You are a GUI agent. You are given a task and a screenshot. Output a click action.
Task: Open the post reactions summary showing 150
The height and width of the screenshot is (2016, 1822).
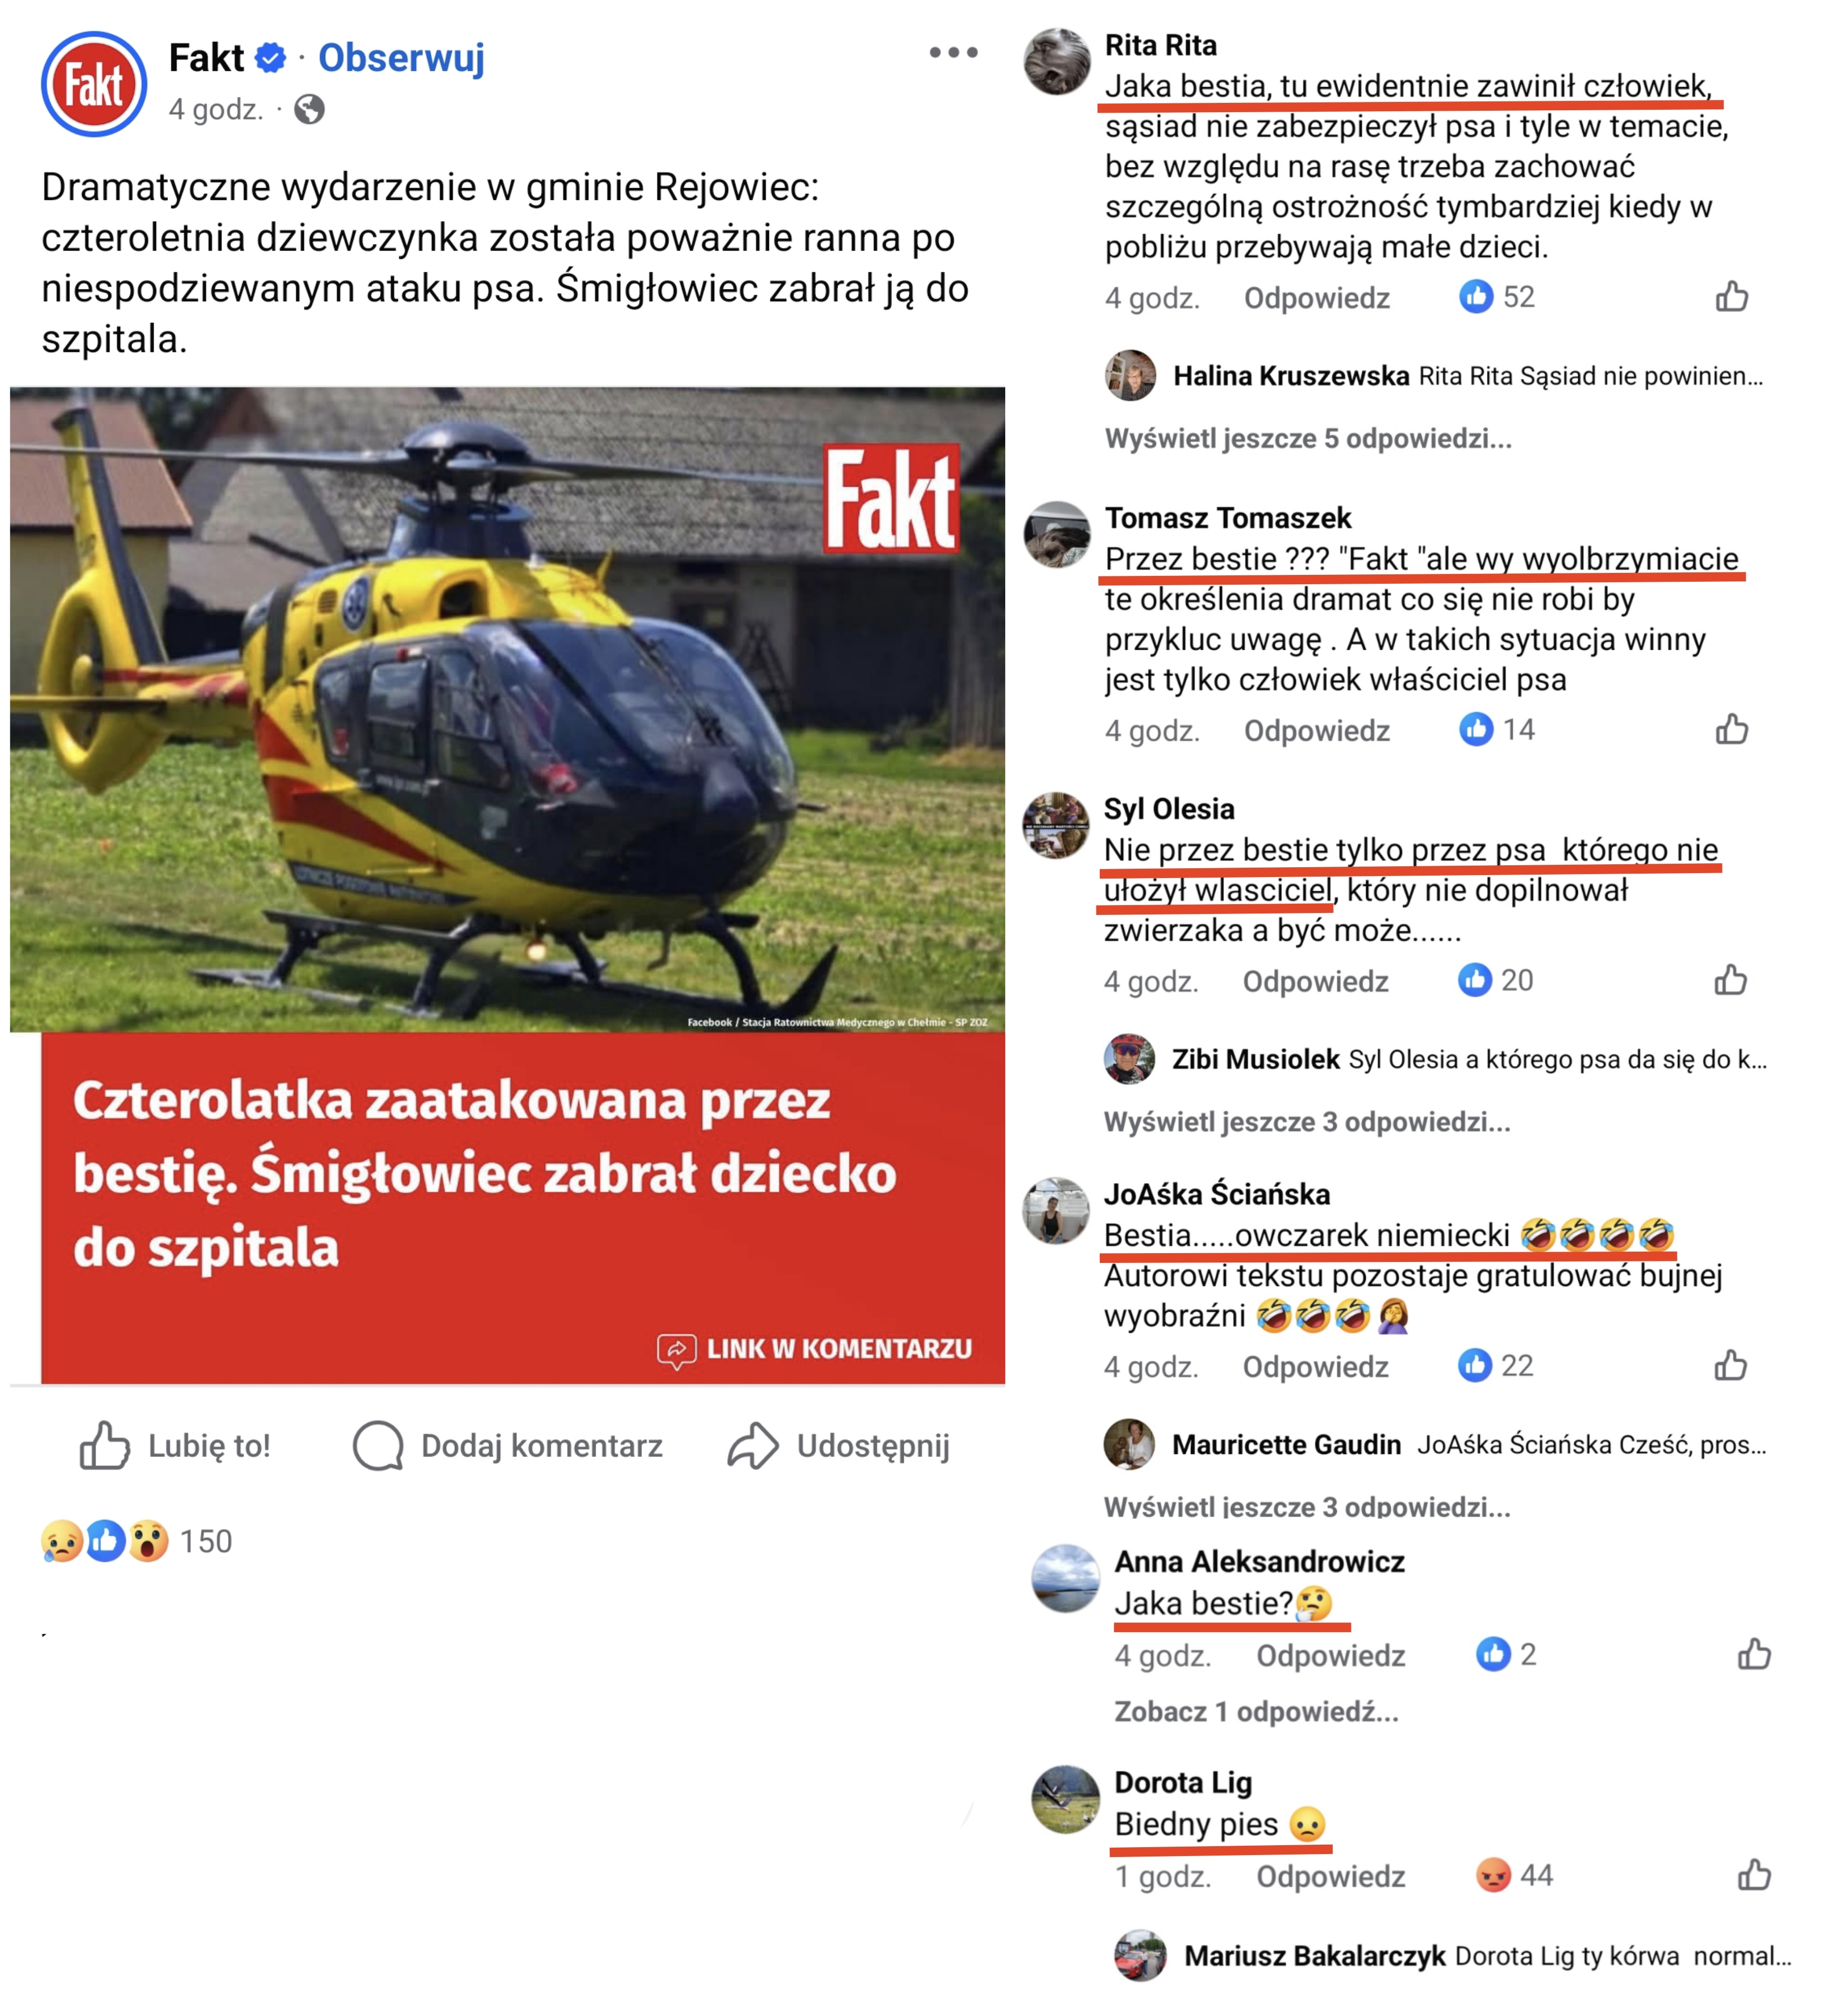[136, 1541]
